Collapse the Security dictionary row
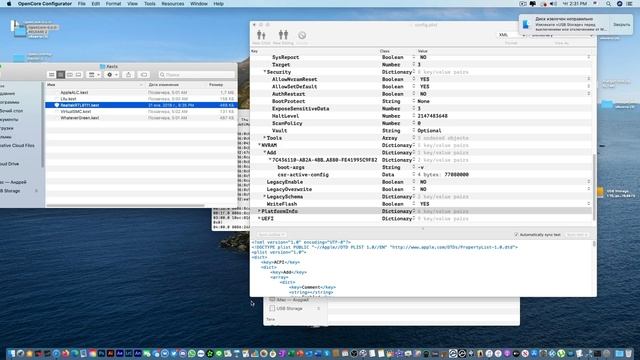640x360 pixels. pos(264,72)
